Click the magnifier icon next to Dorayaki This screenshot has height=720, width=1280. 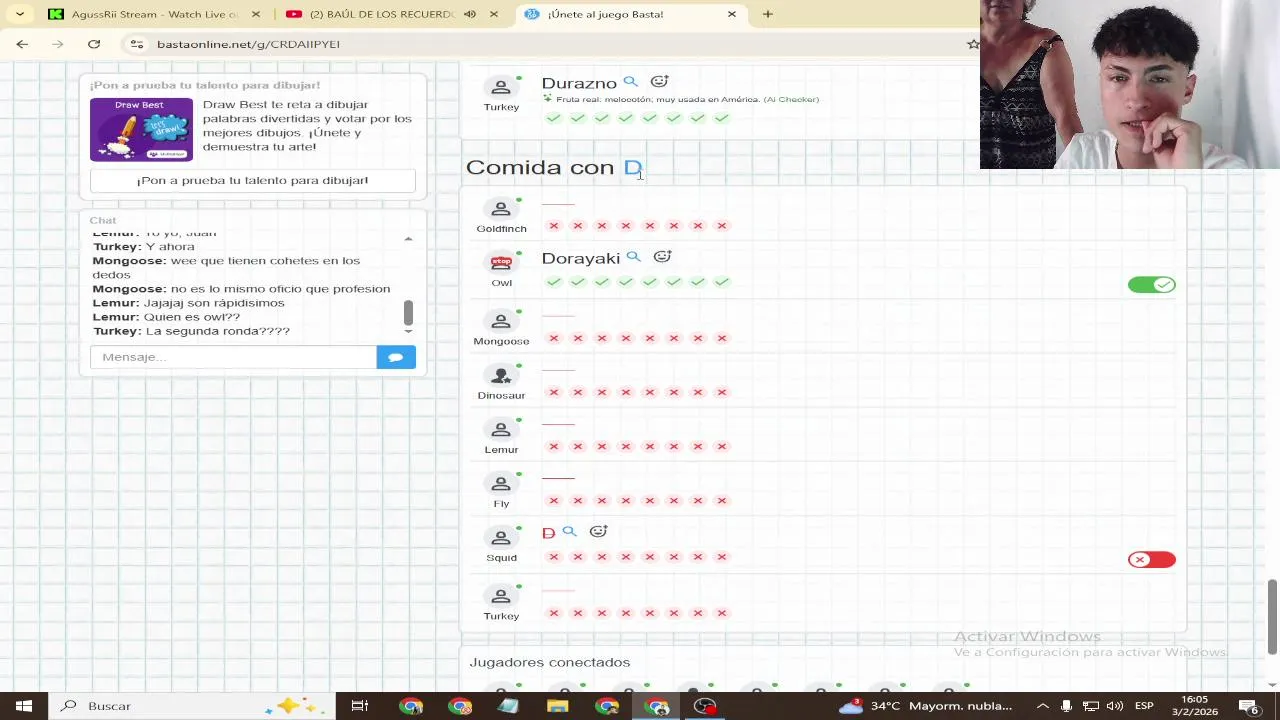[x=633, y=257]
